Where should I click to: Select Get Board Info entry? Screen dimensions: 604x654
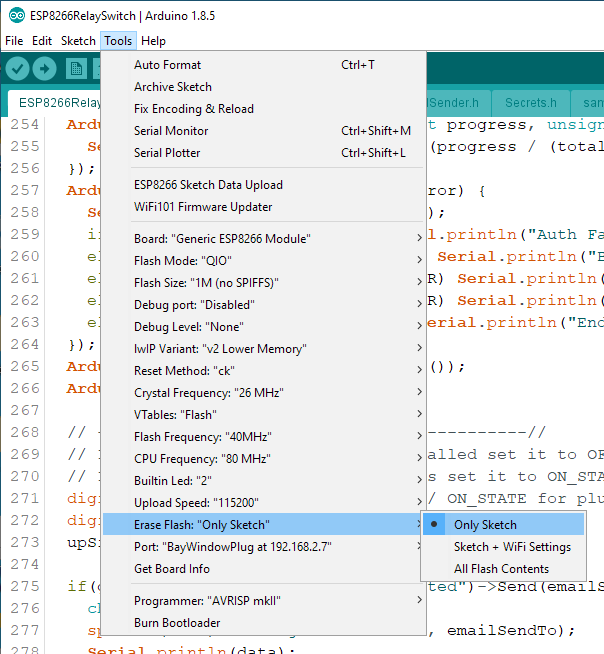point(264,568)
